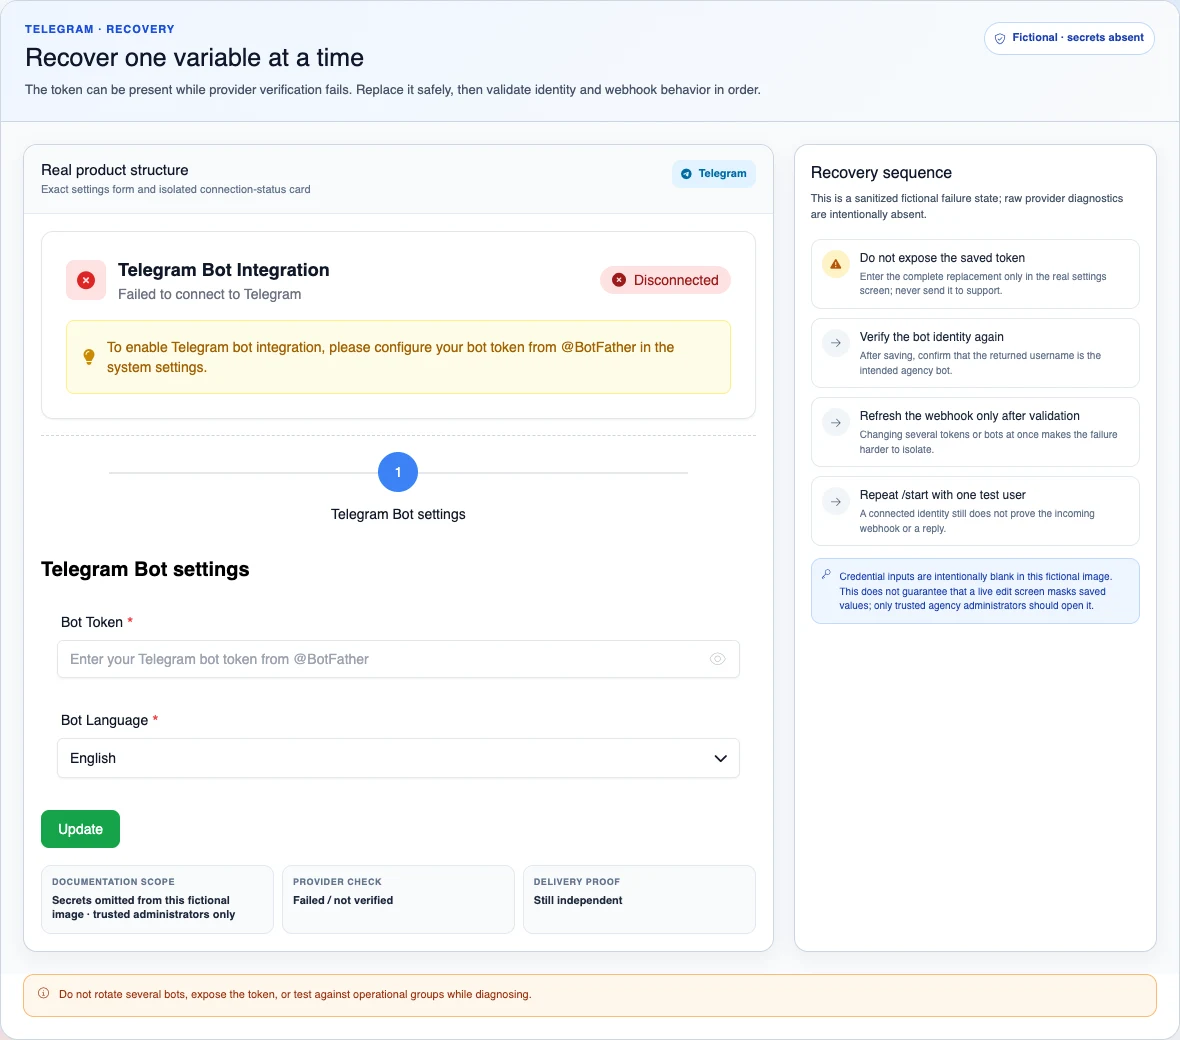Click the Fictional · secrets absent pill
The height and width of the screenshot is (1040, 1180).
tap(1069, 38)
